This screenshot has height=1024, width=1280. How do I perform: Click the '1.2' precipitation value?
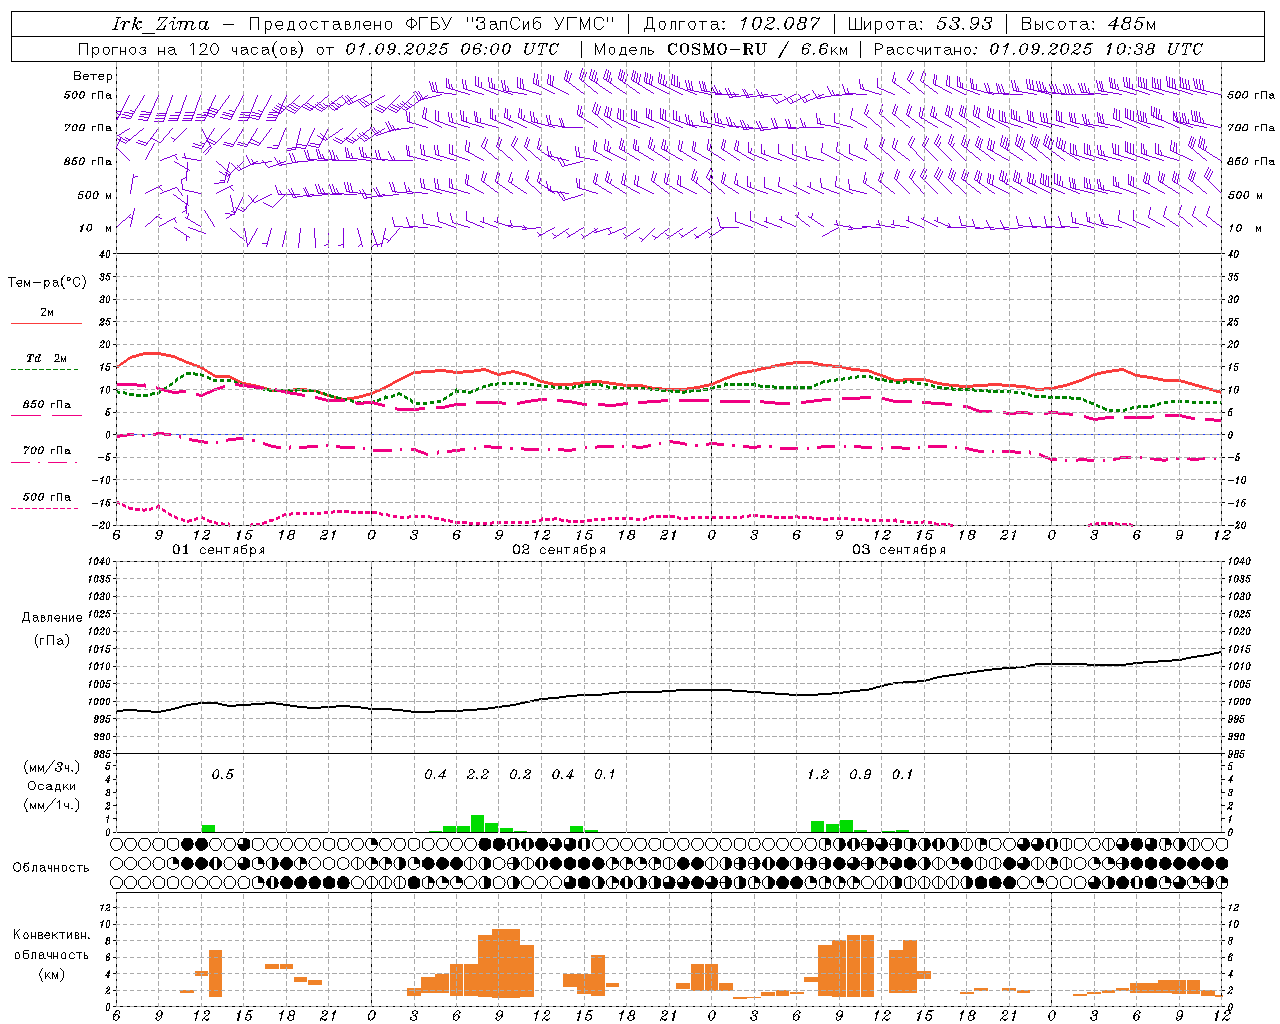[818, 774]
